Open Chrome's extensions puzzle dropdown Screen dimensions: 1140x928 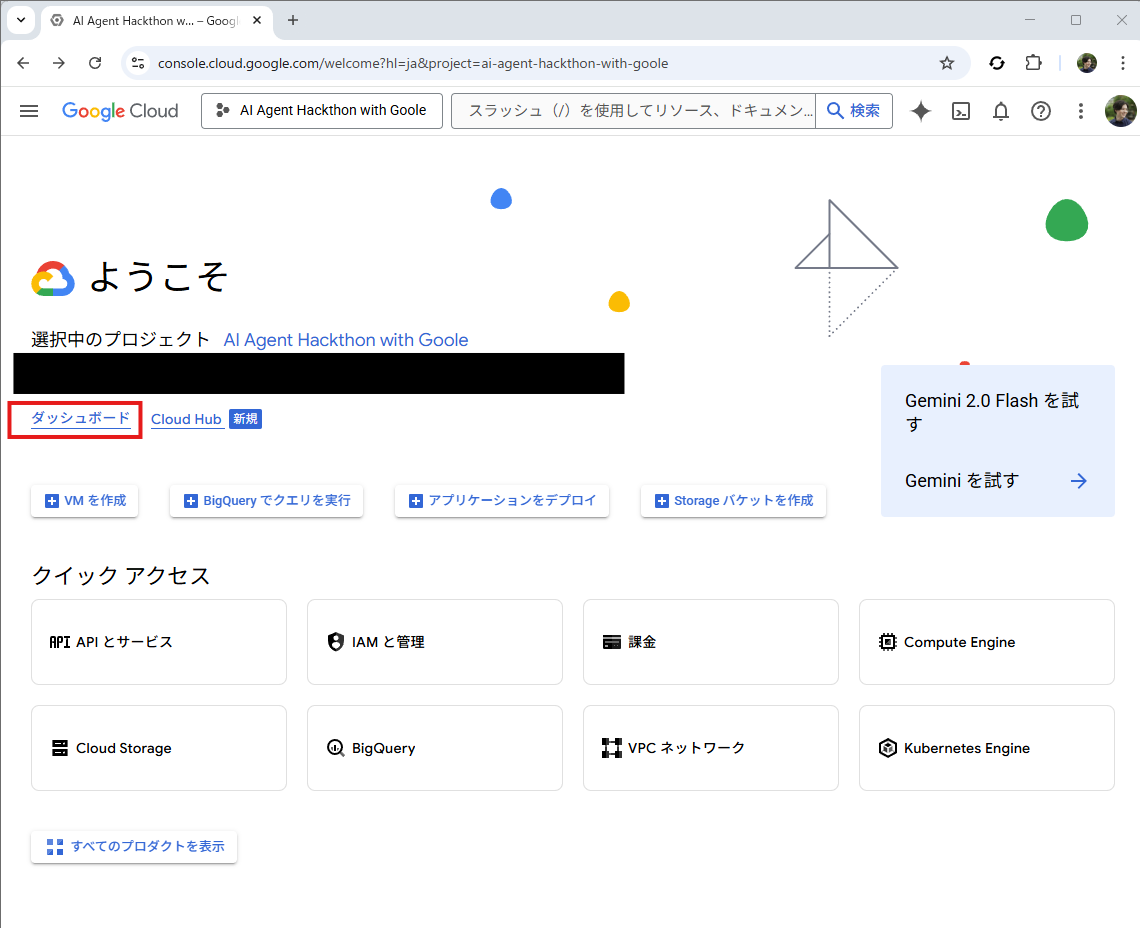click(1033, 62)
